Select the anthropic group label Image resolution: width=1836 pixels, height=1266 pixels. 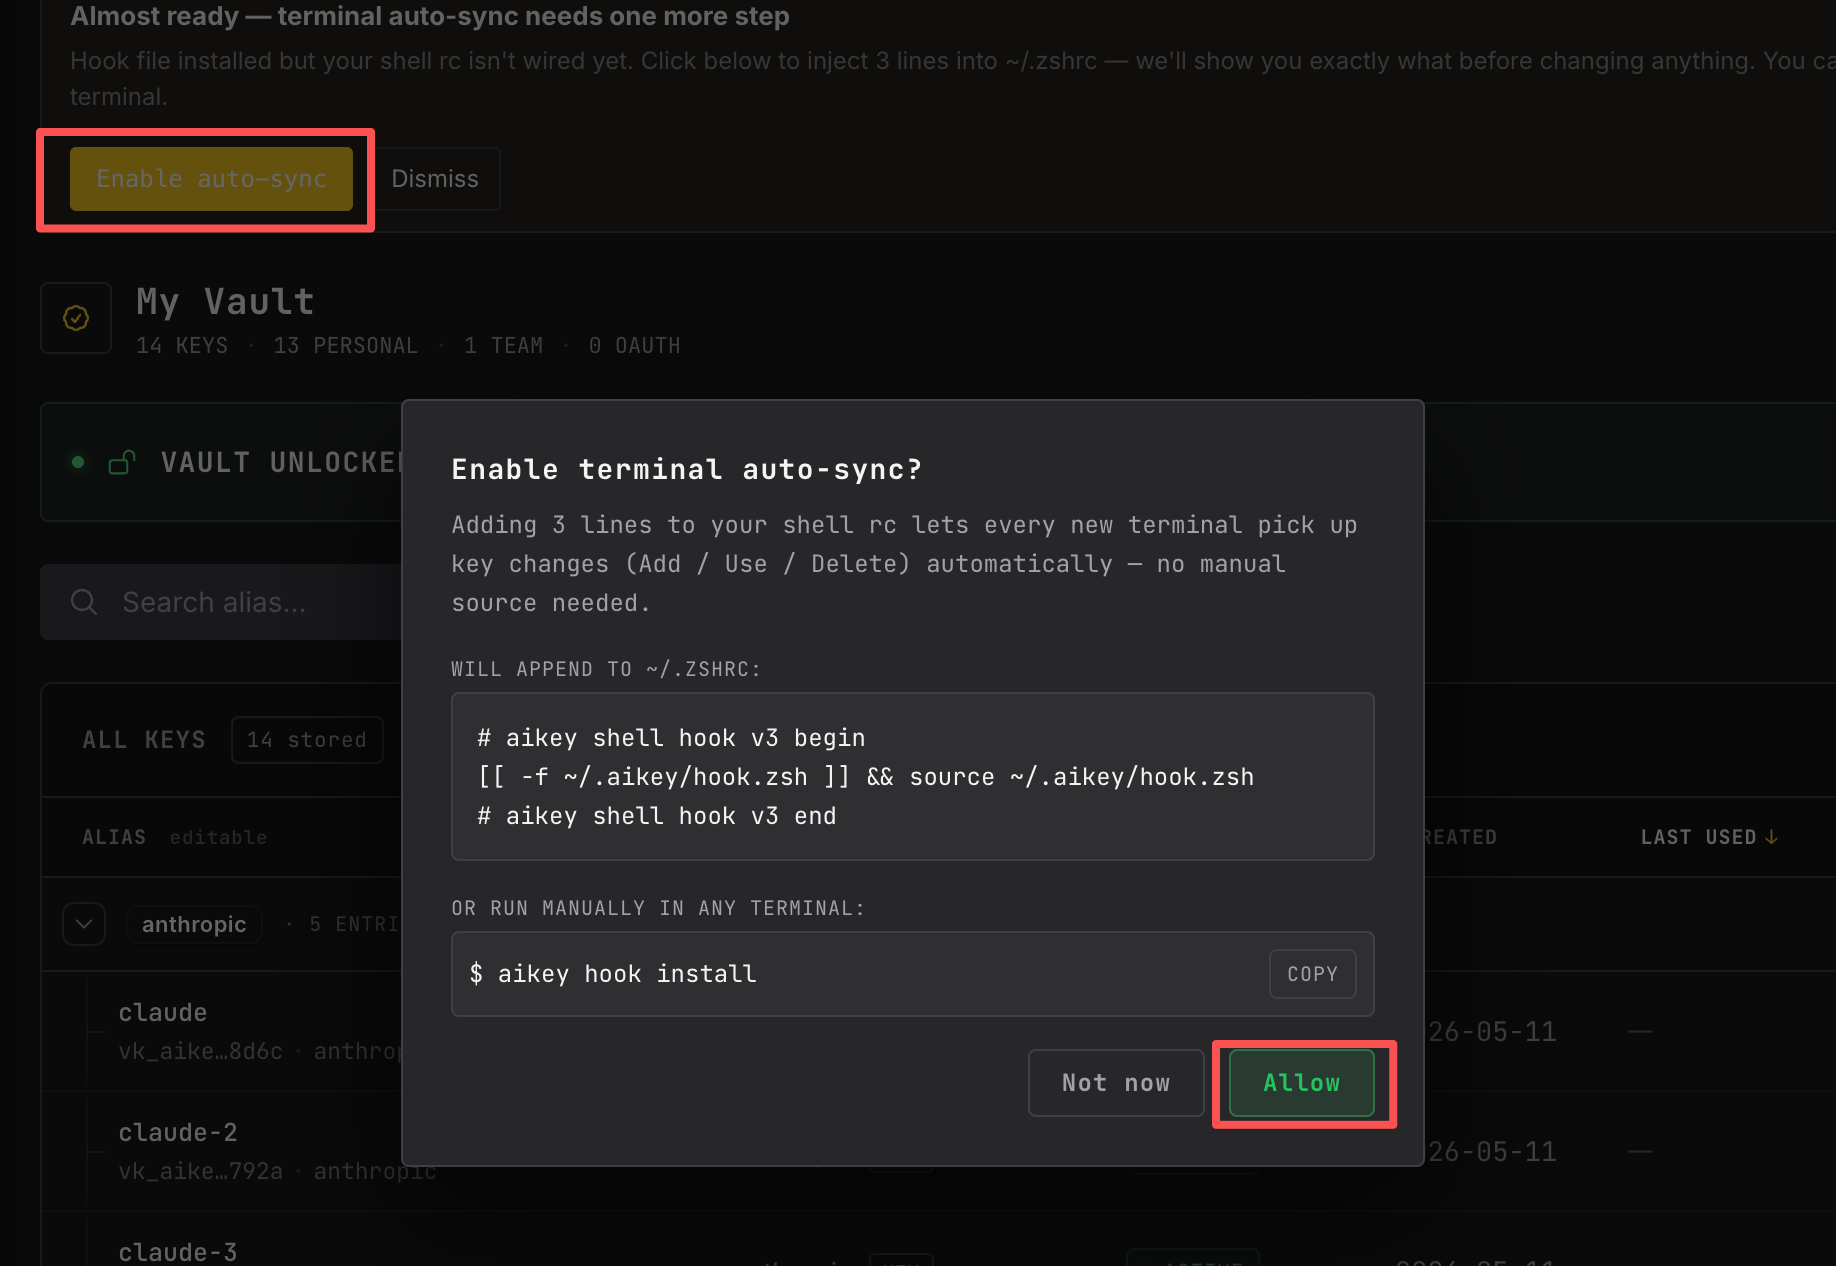(x=194, y=924)
